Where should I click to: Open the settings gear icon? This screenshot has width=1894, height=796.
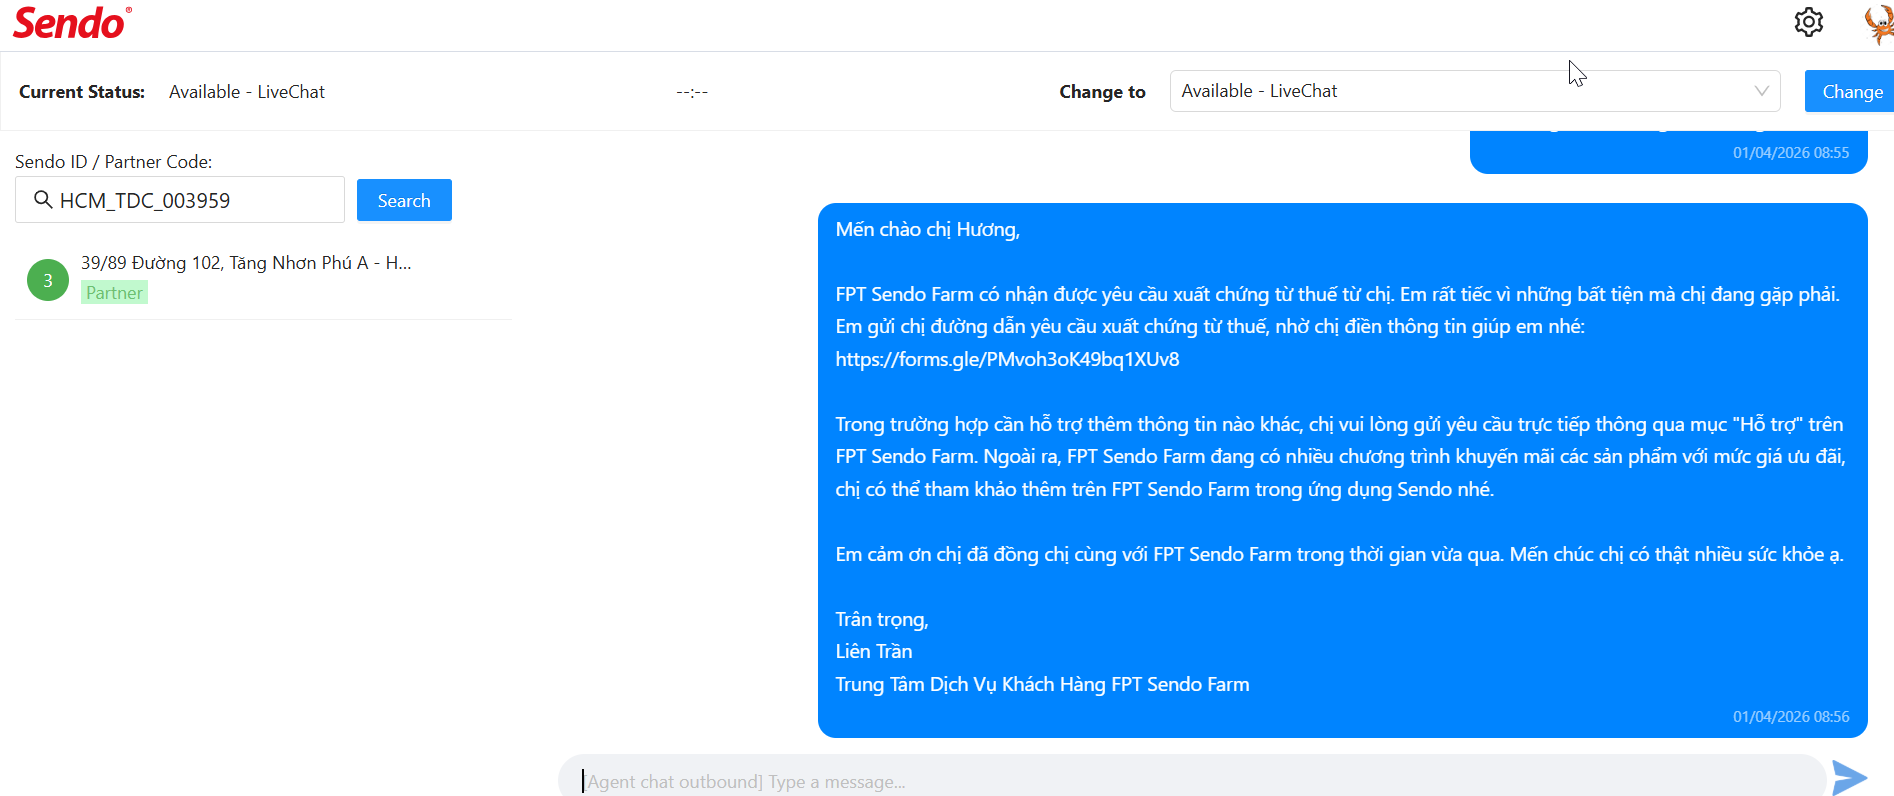pos(1808,22)
